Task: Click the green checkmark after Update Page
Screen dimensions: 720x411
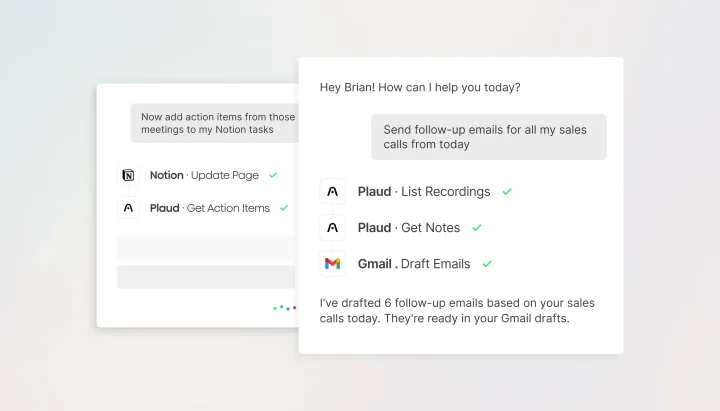Action: (x=273, y=175)
